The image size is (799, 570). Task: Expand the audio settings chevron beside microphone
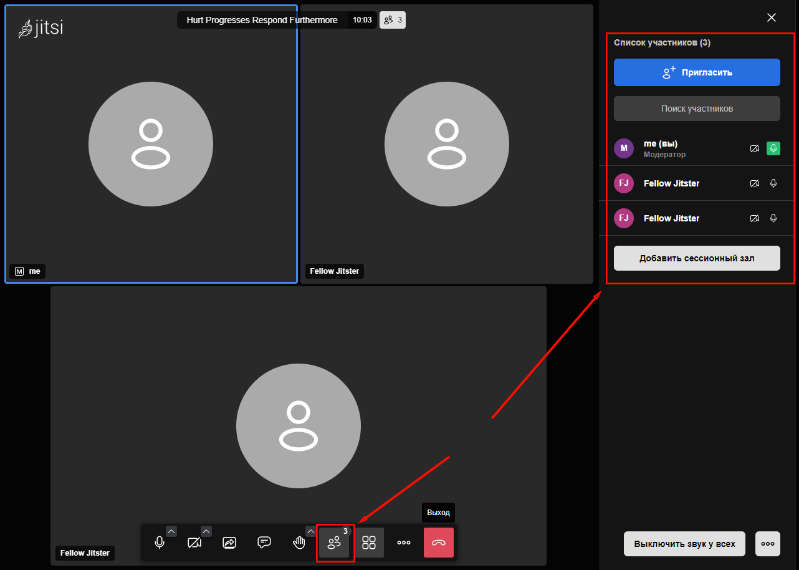click(x=172, y=531)
